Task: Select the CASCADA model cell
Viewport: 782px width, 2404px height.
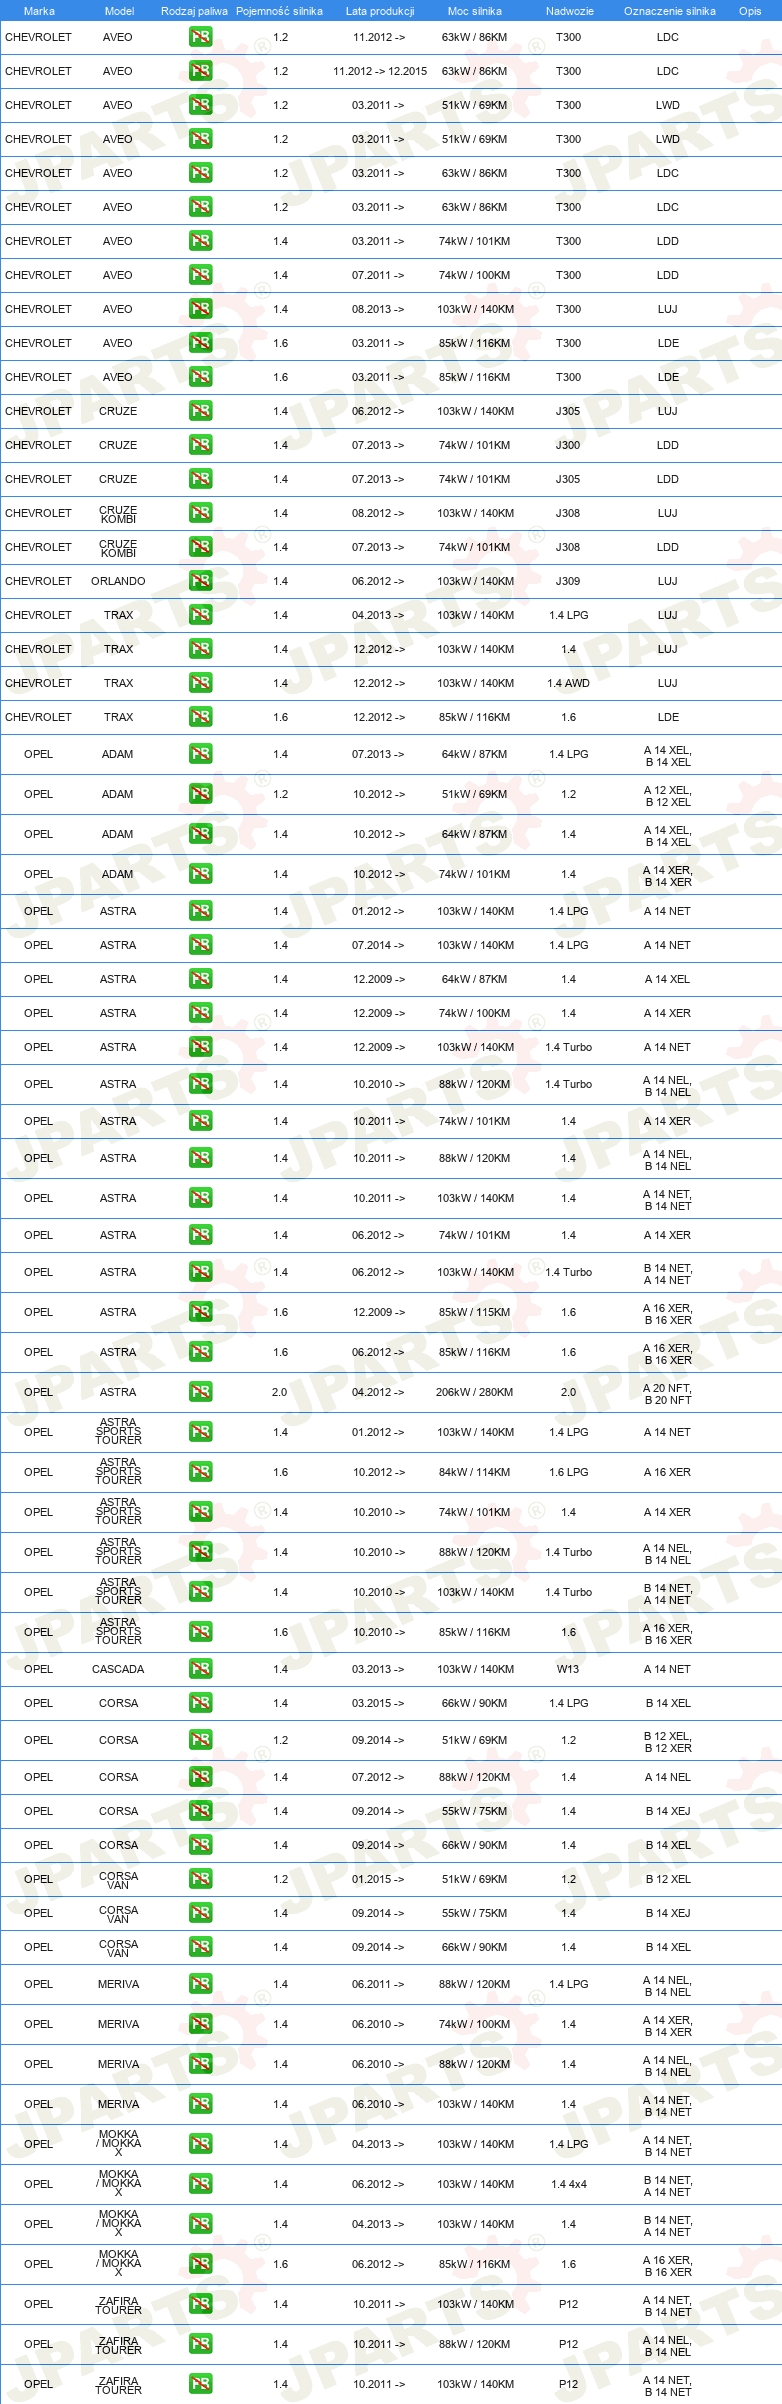Action: coord(118,1669)
